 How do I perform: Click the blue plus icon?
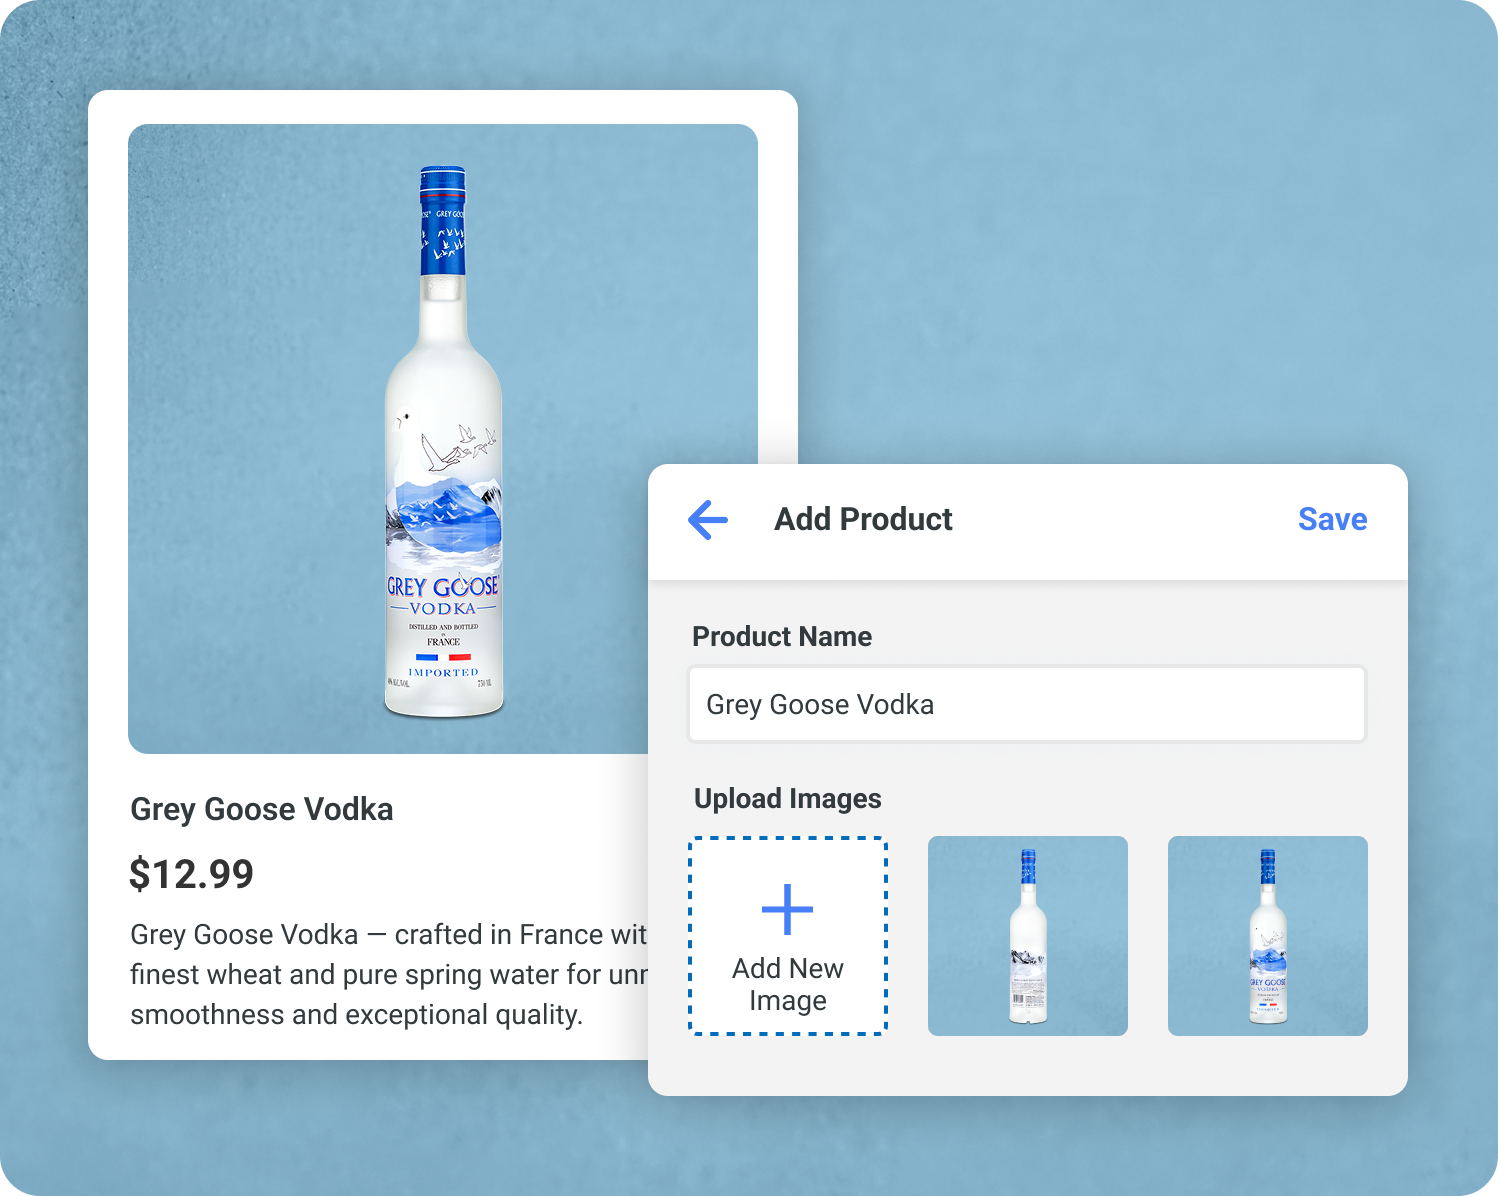[x=788, y=910]
